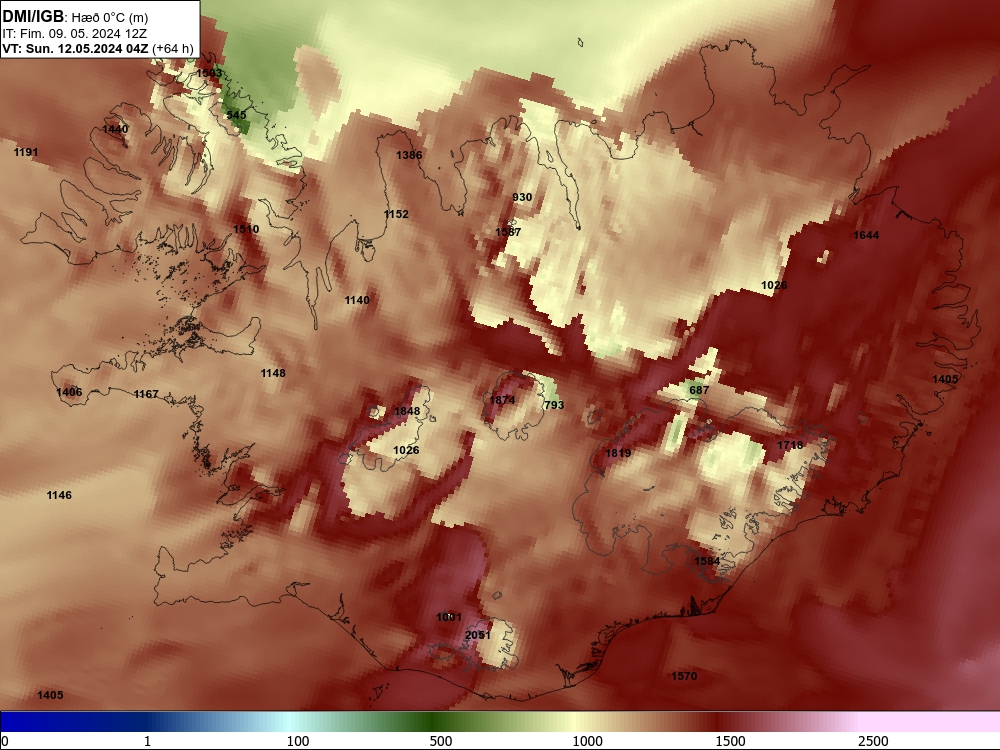The height and width of the screenshot is (750, 1000).
Task: Click the 1587 height value
Action: click(508, 232)
